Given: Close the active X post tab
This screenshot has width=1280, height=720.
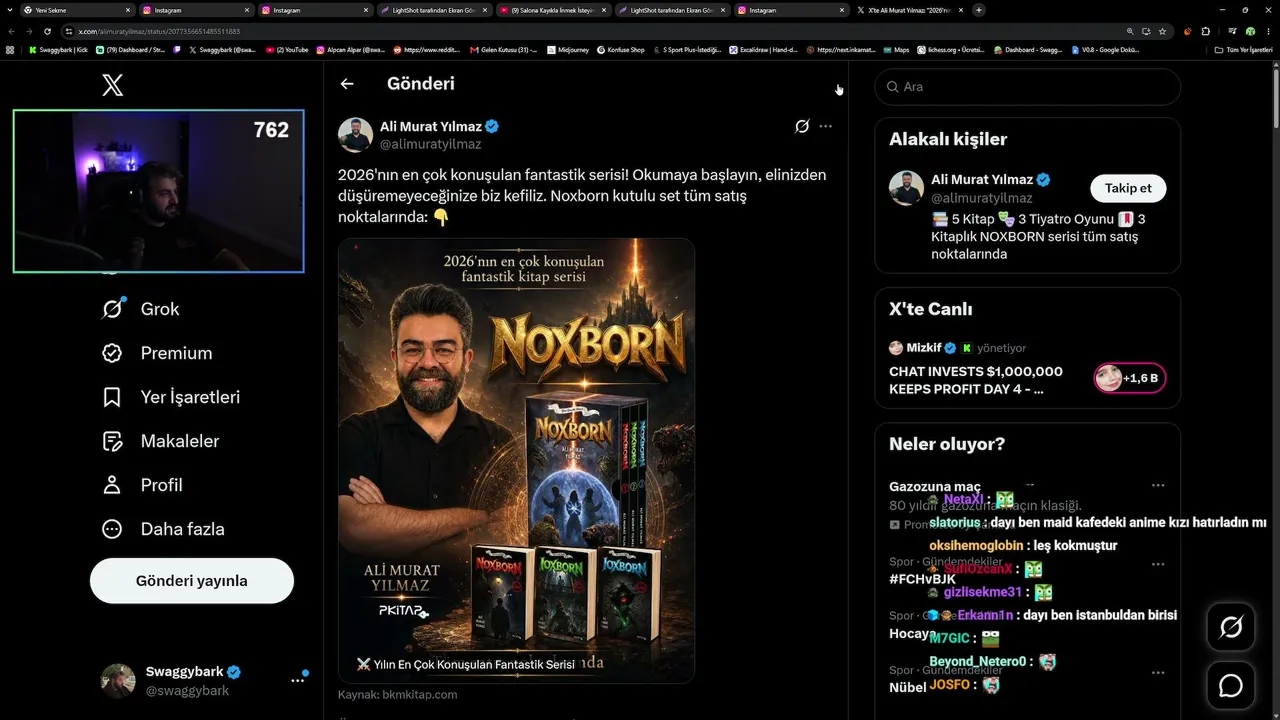Looking at the screenshot, I should point(961,10).
